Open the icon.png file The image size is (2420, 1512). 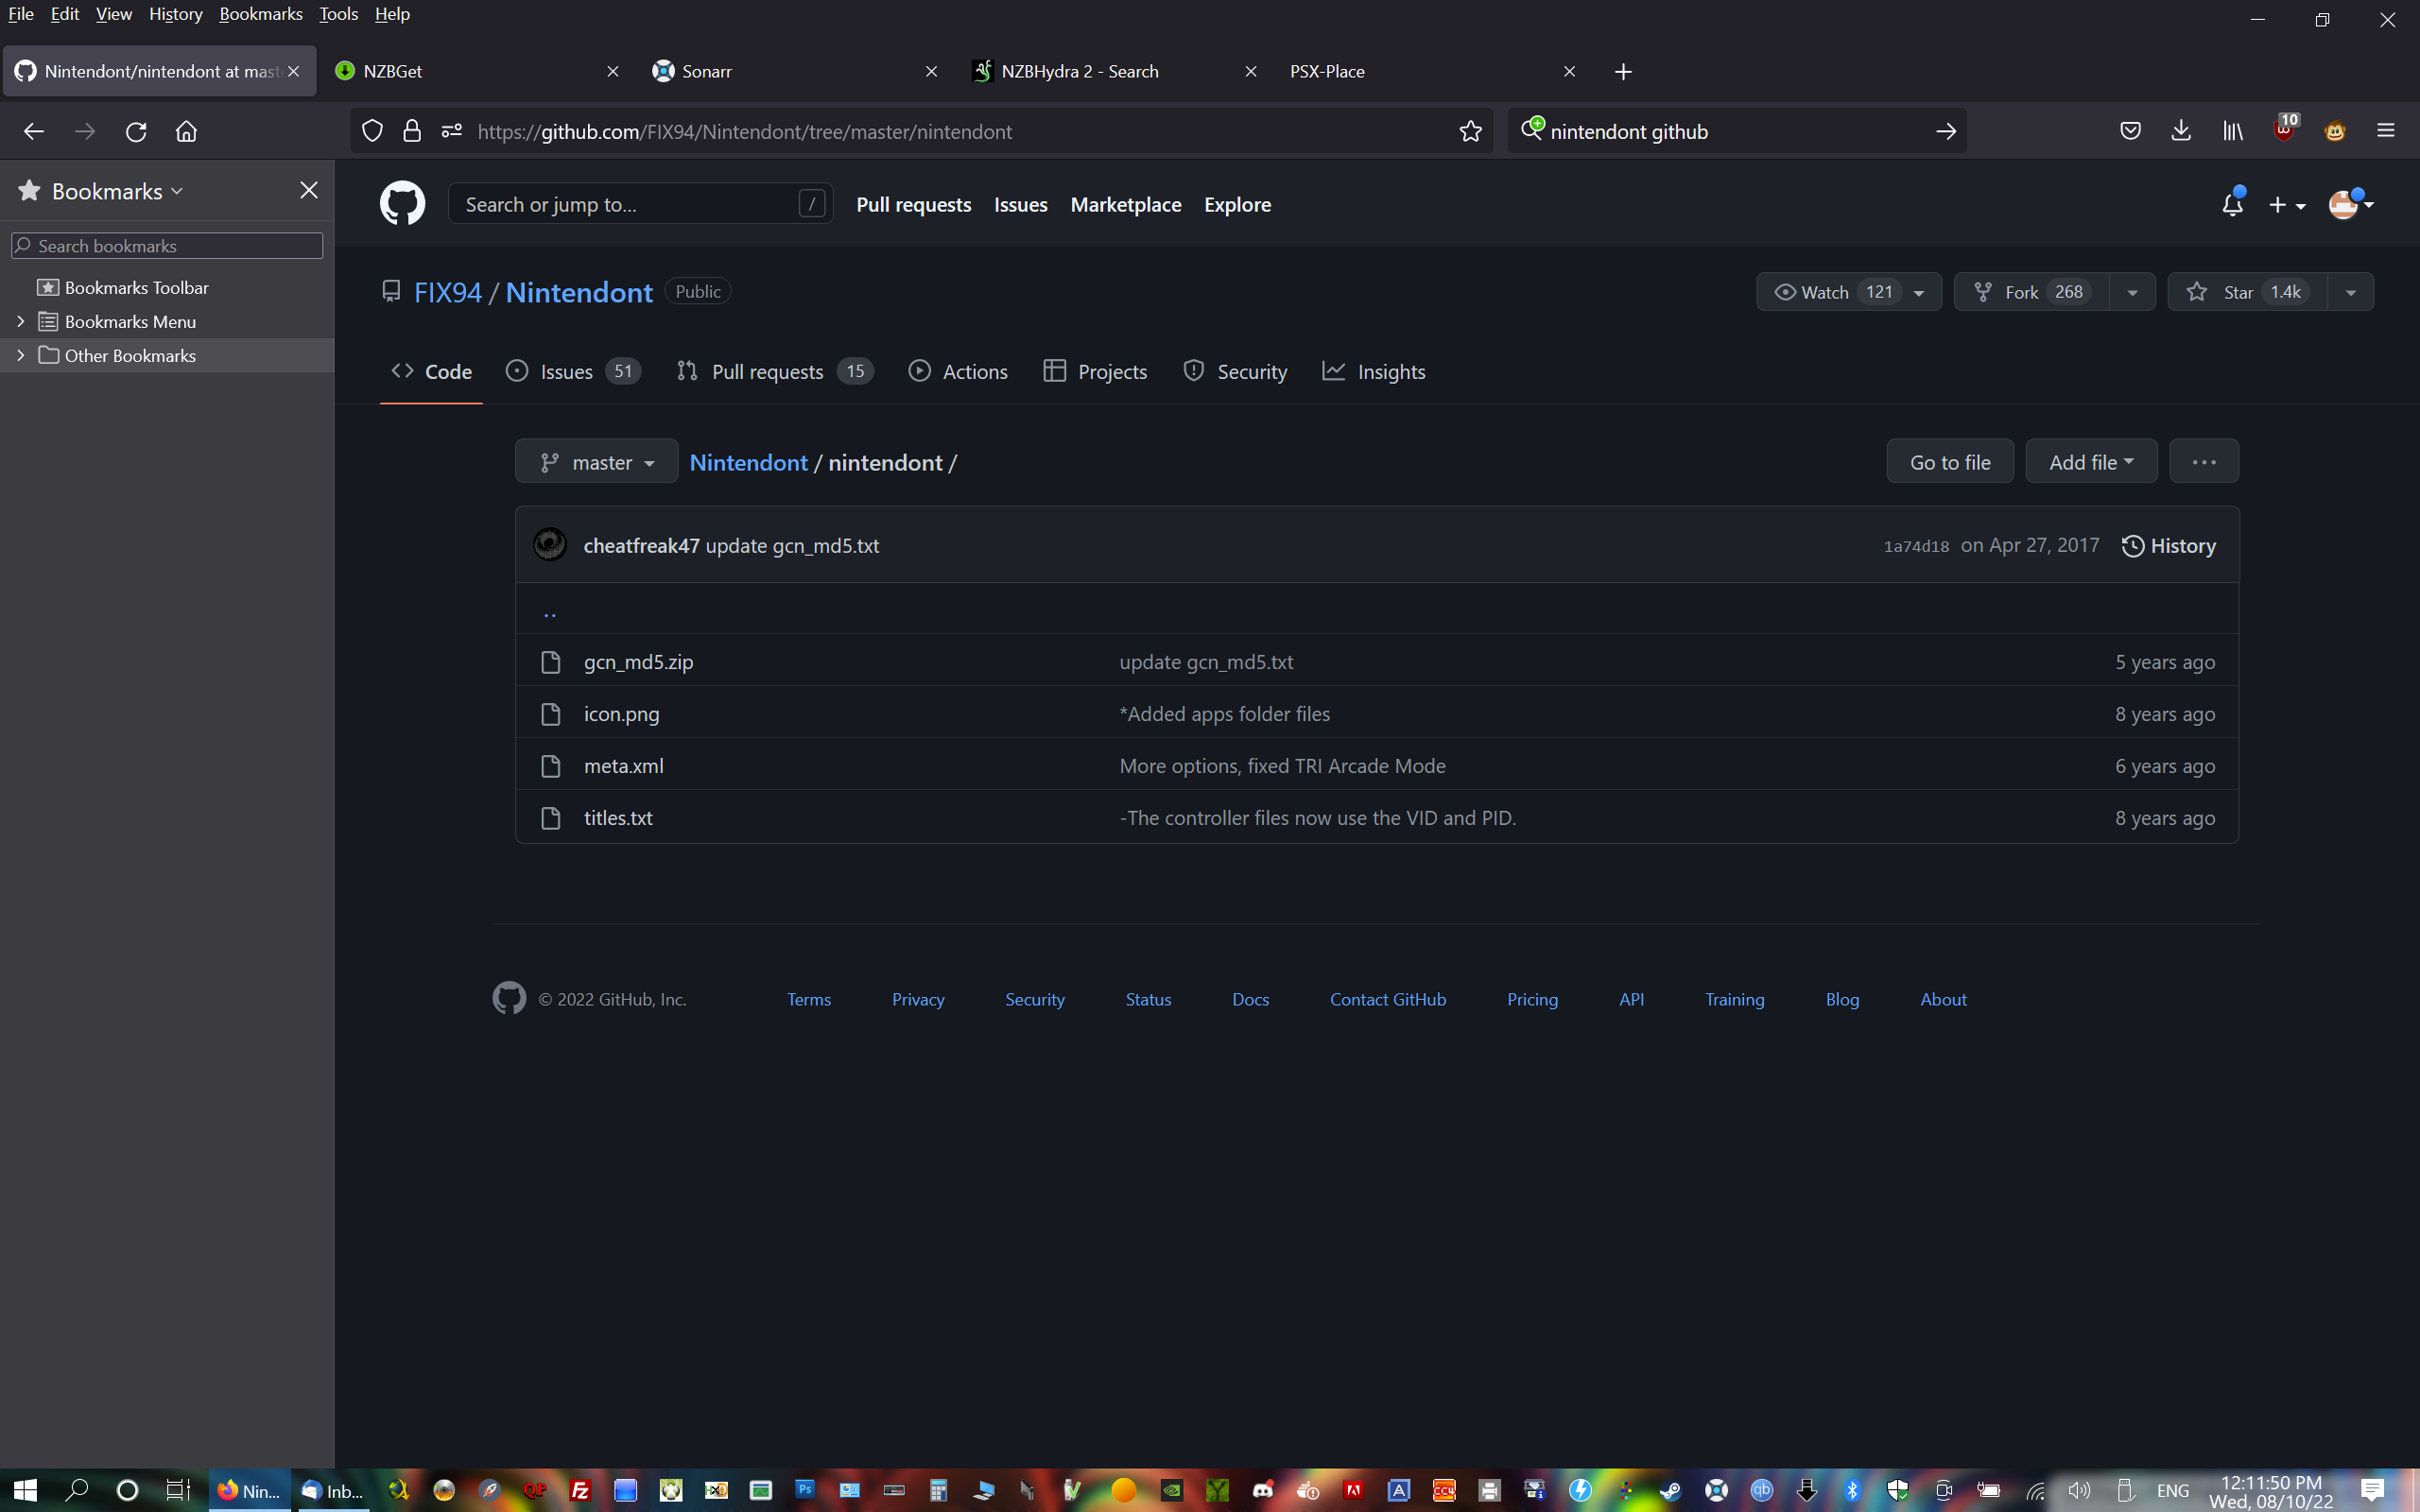pyautogui.click(x=621, y=714)
